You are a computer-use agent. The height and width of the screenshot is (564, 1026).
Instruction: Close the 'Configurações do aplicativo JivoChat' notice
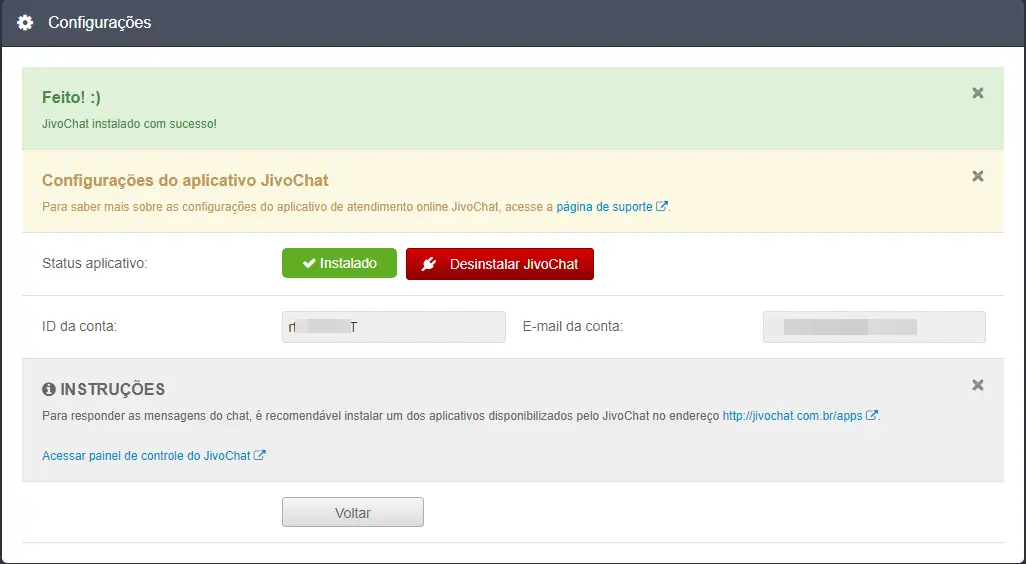(978, 176)
